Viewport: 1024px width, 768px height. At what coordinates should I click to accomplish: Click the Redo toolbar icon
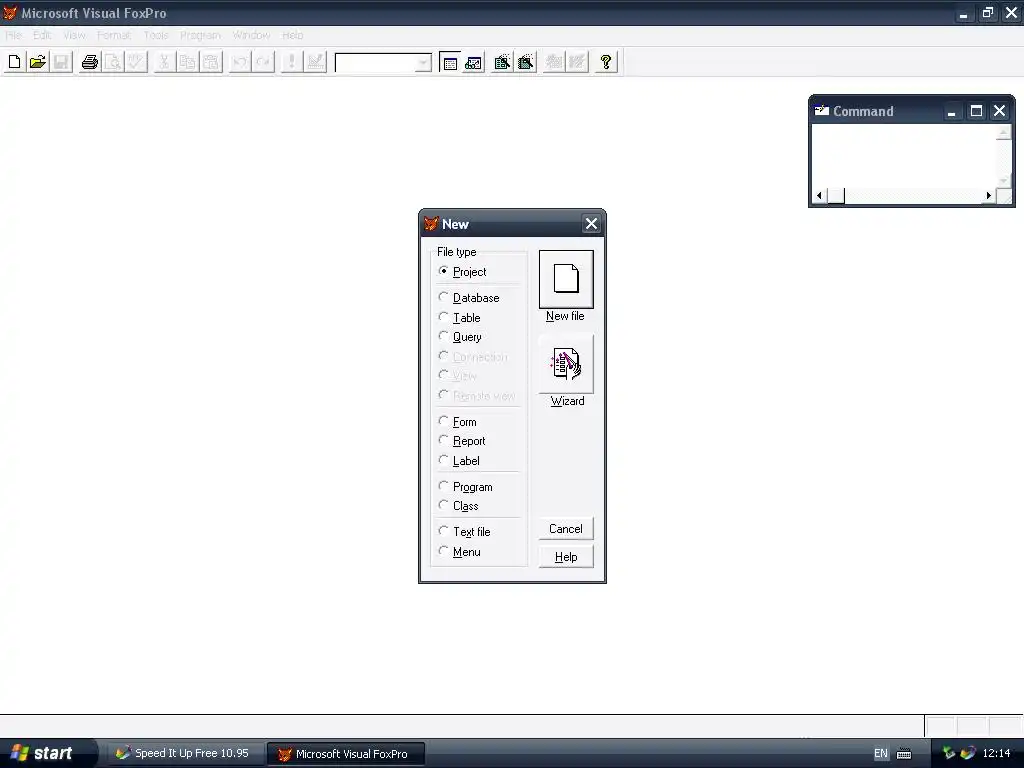pos(263,62)
